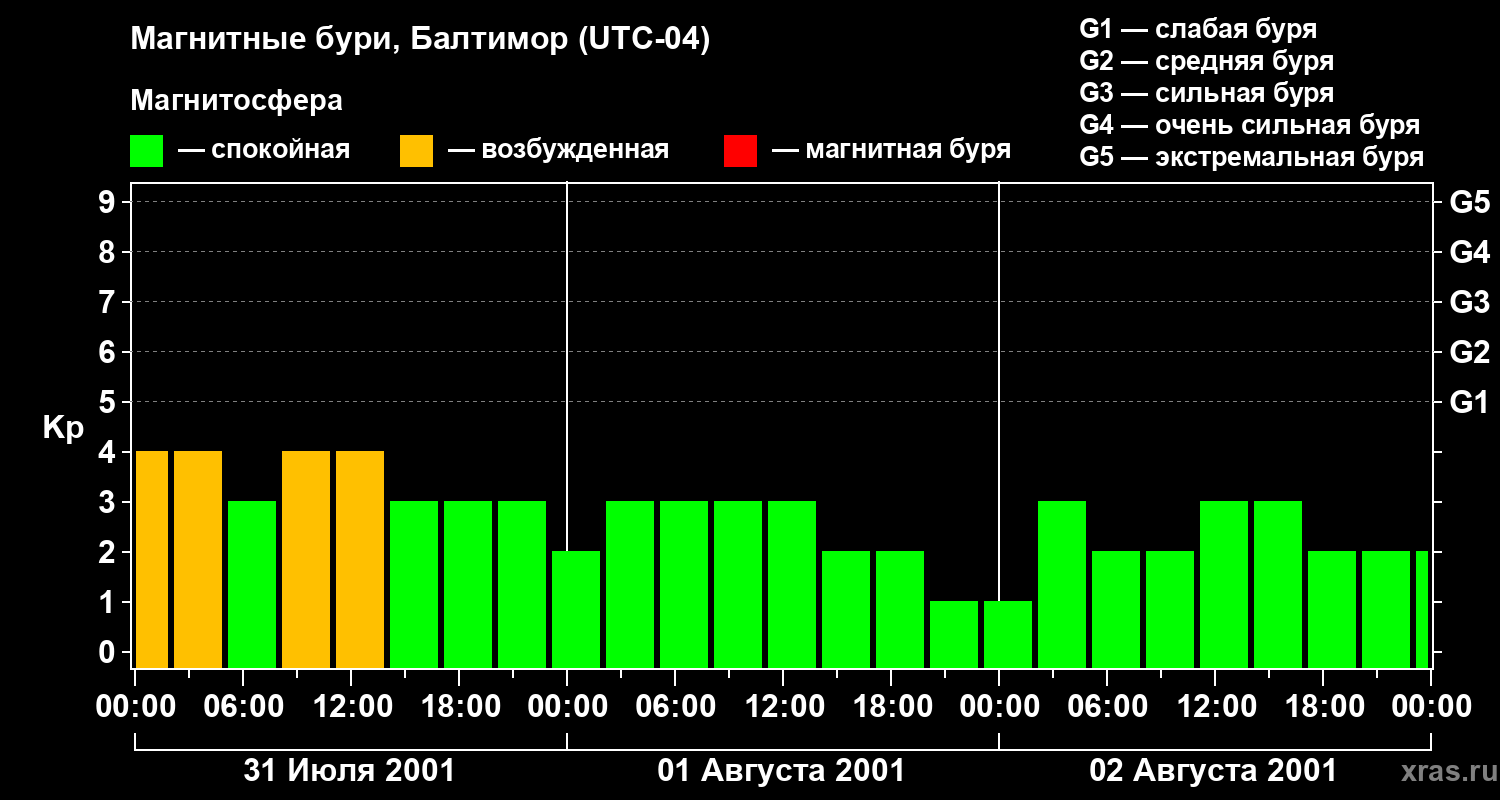The height and width of the screenshot is (800, 1500).
Task: Select the '01 Августа 2001' date label
Action: 781,771
